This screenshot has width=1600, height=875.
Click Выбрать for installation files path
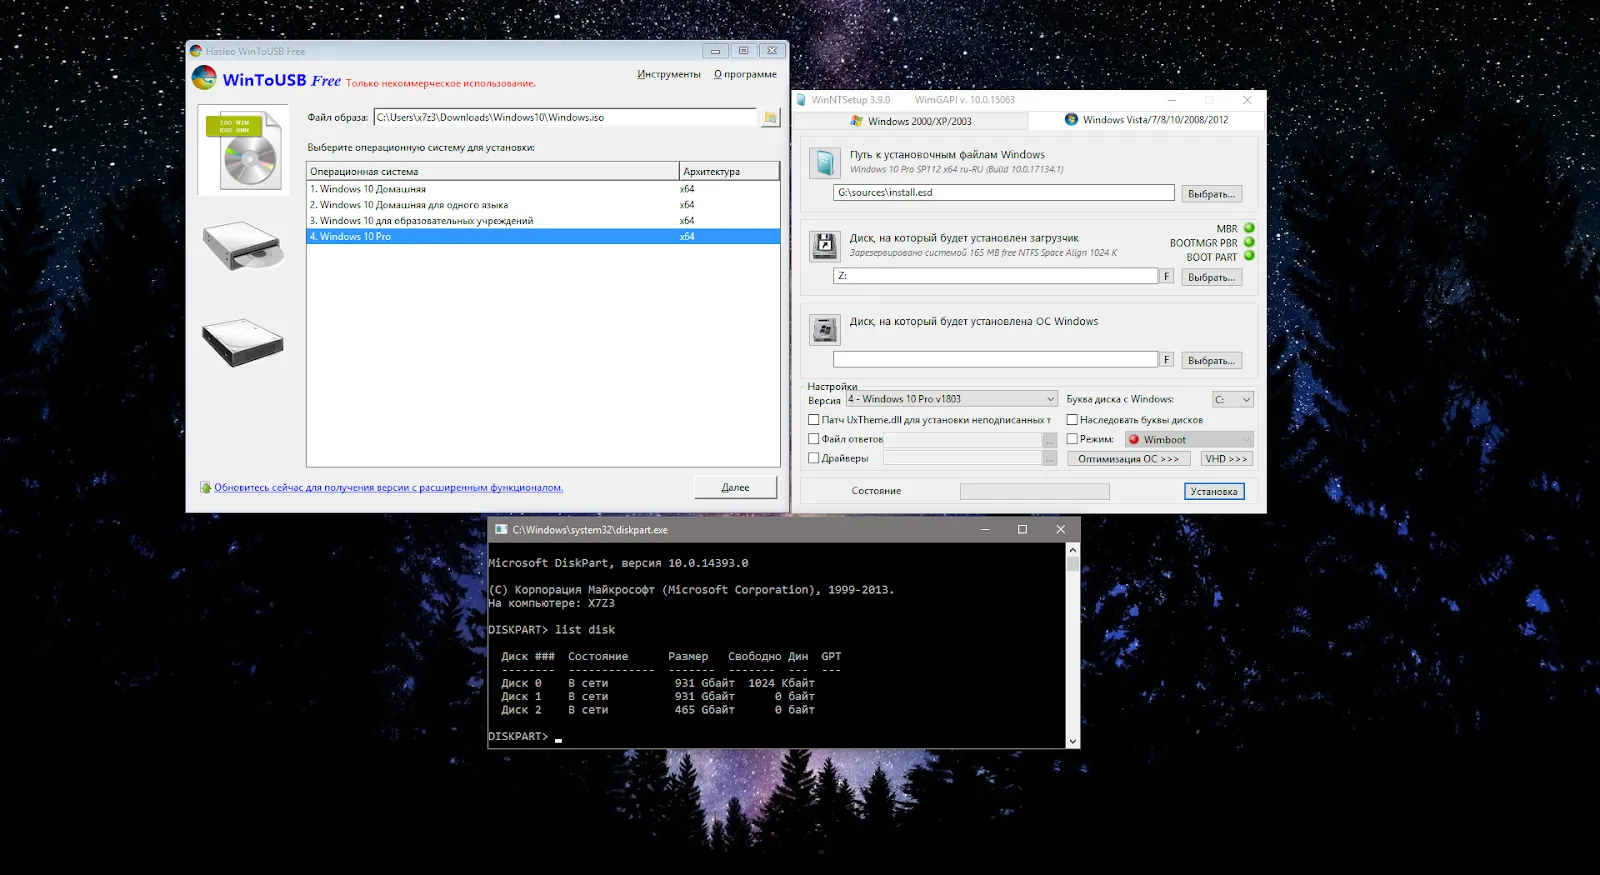click(1212, 194)
